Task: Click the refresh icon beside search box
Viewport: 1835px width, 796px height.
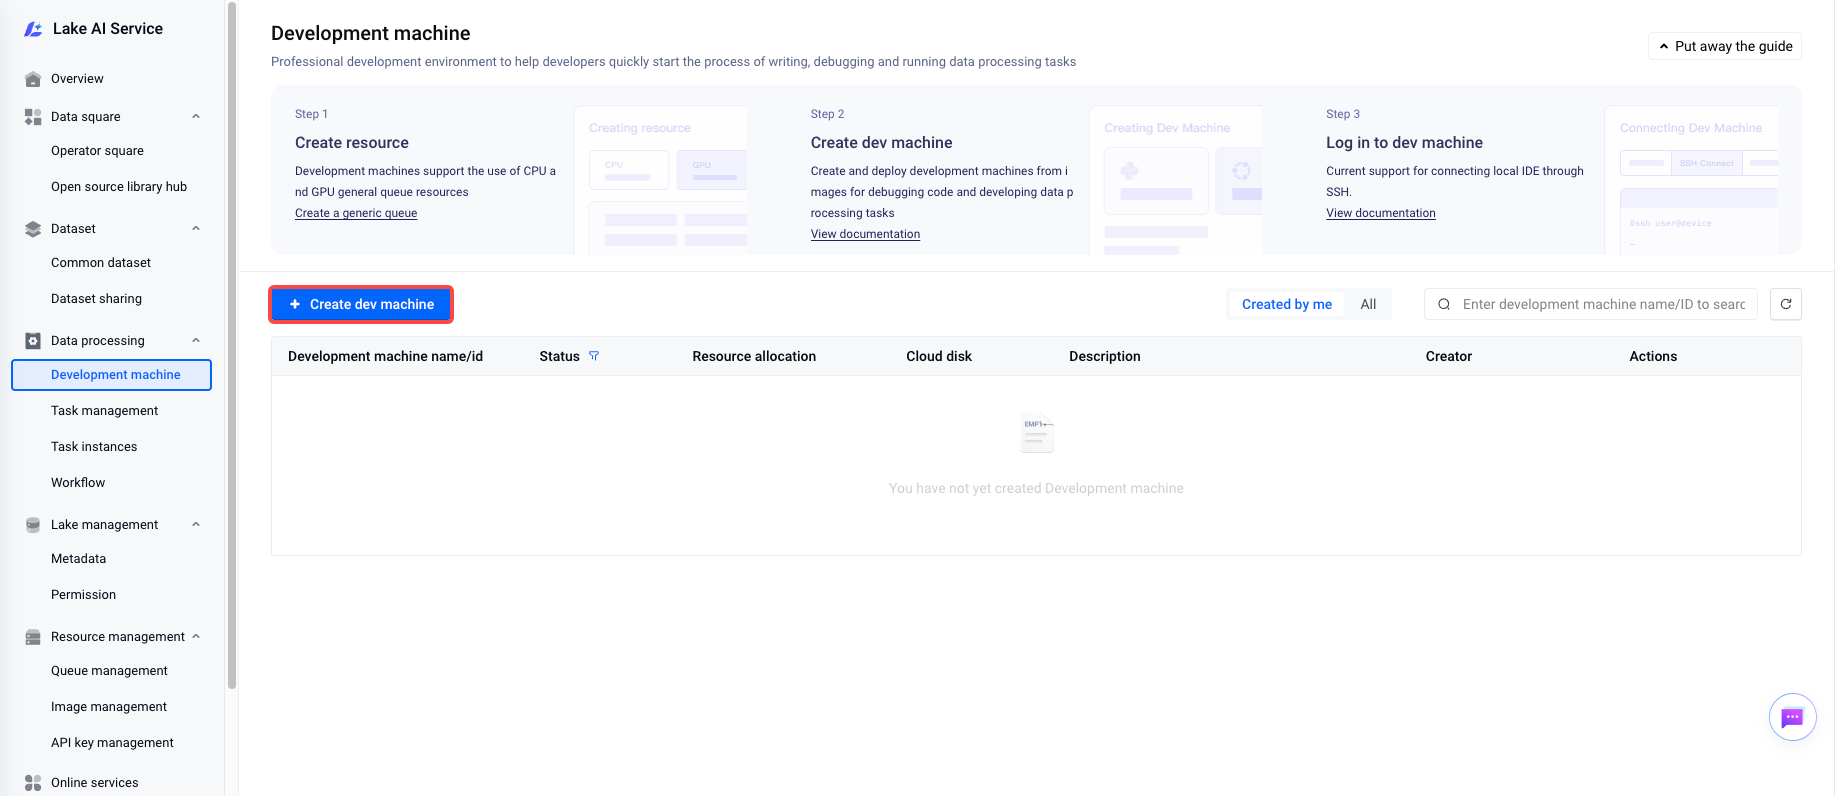Action: tap(1786, 304)
